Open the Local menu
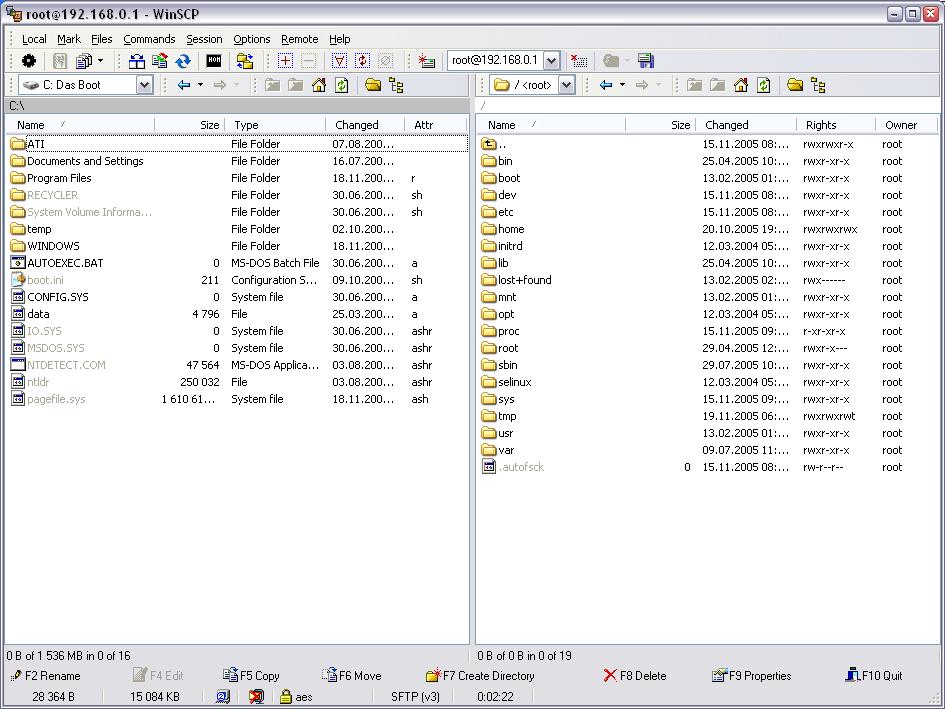The width and height of the screenshot is (945, 709). pyautogui.click(x=34, y=39)
